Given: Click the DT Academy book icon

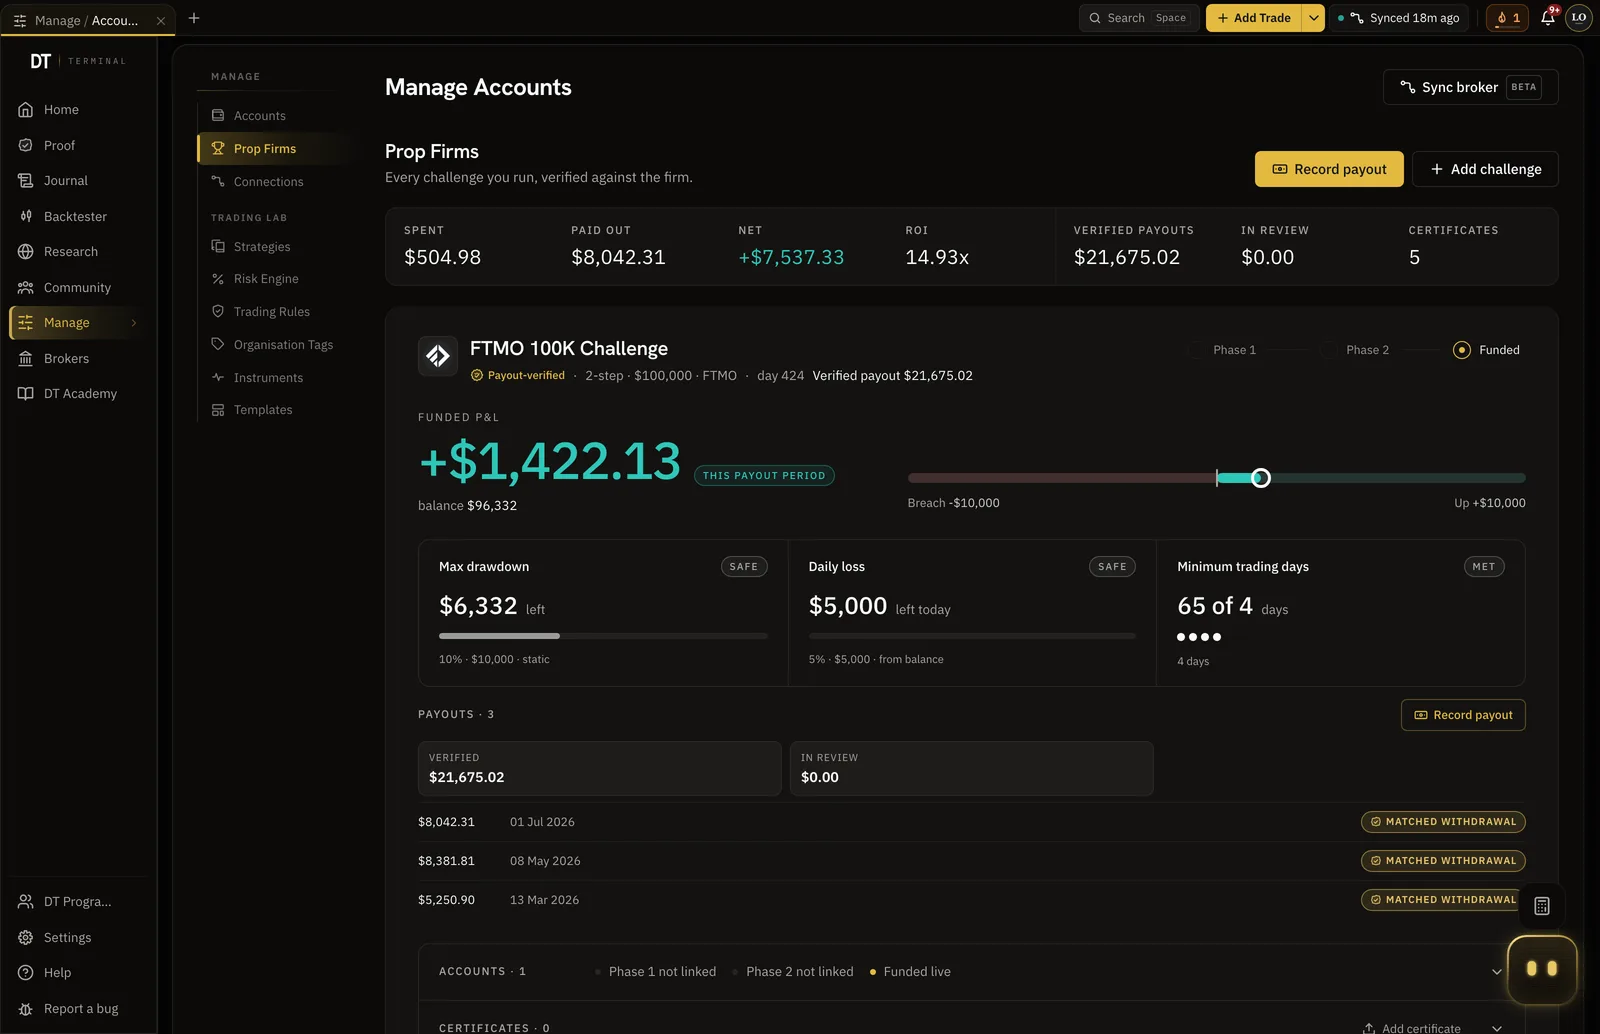Looking at the screenshot, I should tap(26, 394).
